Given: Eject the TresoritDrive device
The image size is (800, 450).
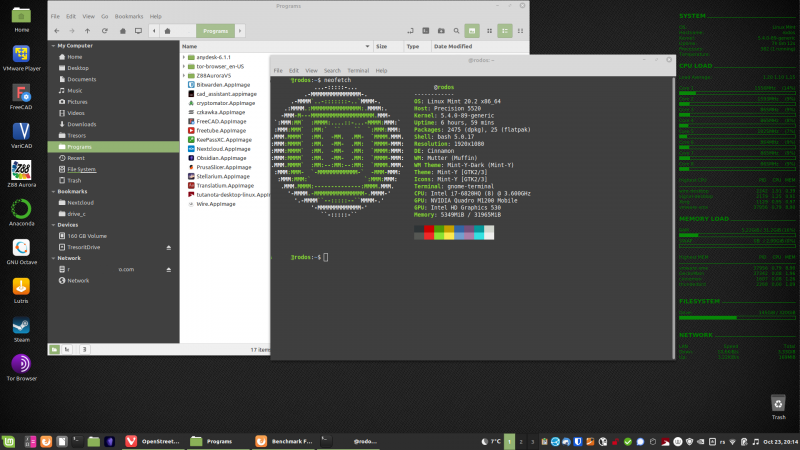Looking at the screenshot, I should click(168, 247).
